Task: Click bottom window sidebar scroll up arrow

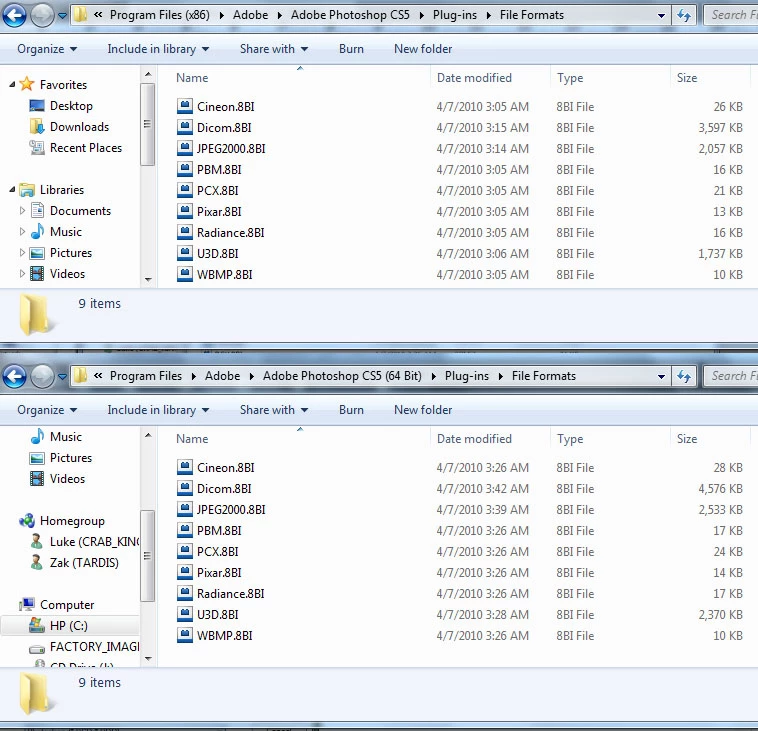Action: pyautogui.click(x=148, y=436)
